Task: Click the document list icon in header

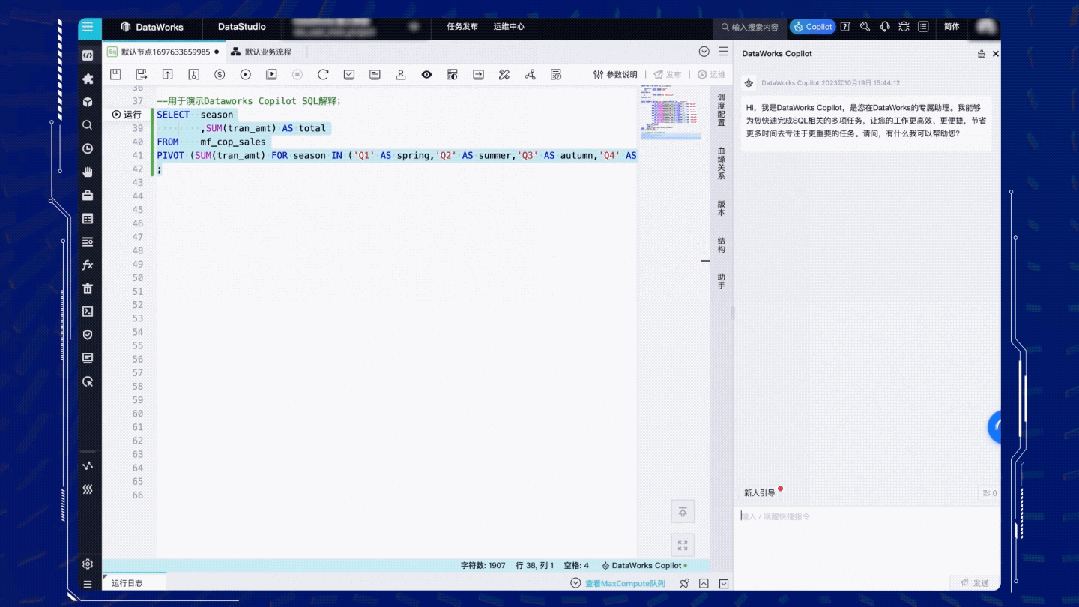Action: point(923,27)
